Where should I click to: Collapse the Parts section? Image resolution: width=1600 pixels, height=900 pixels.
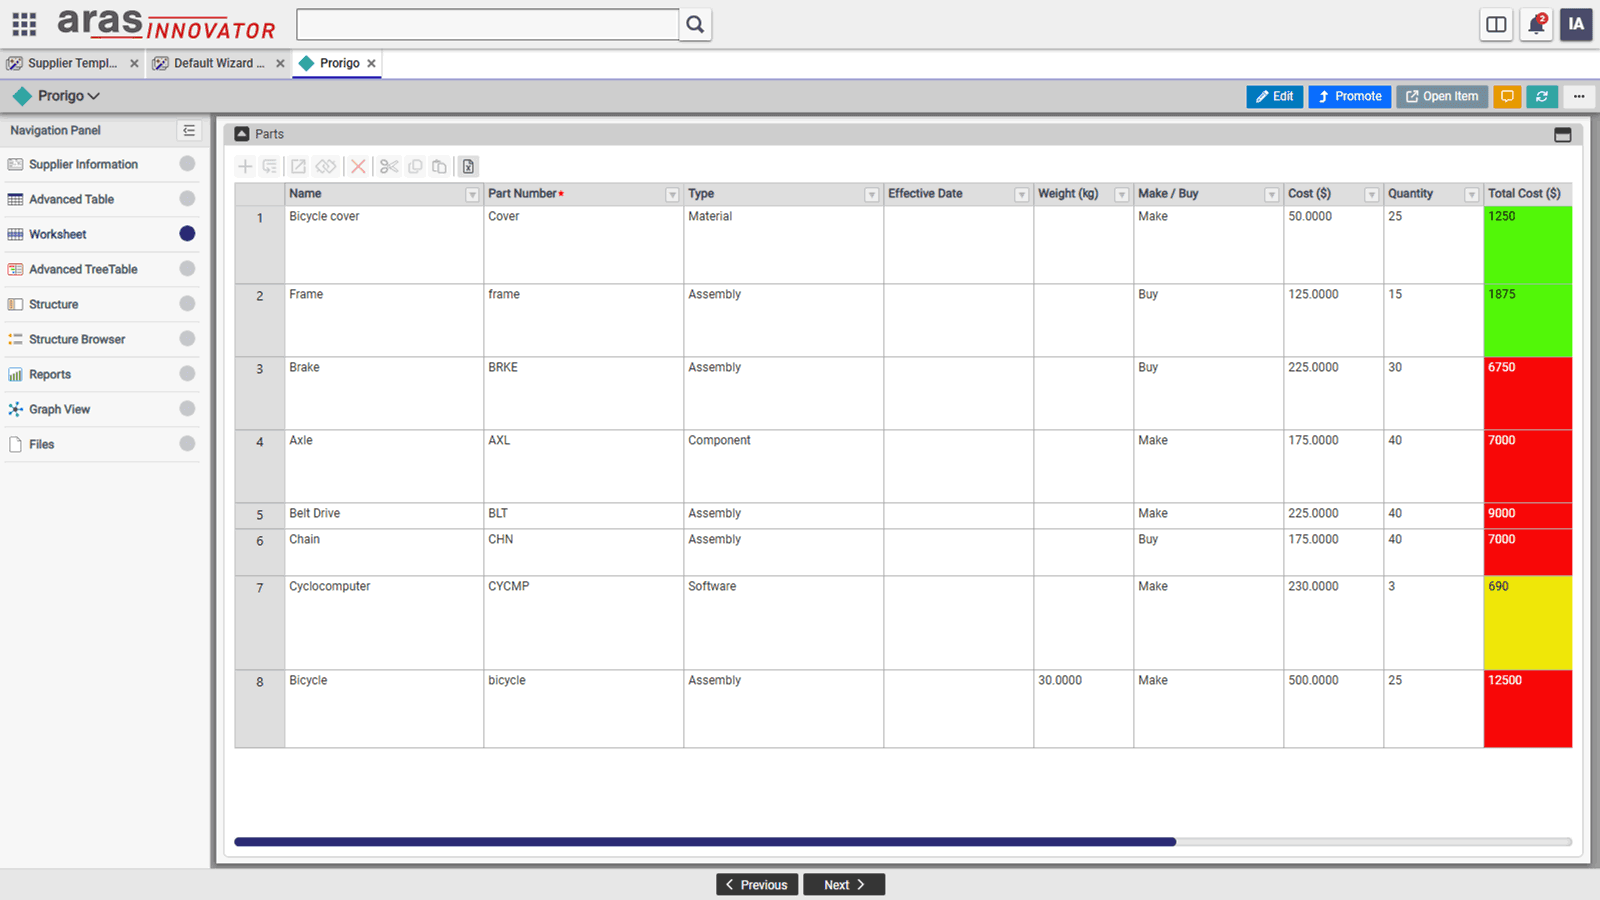[241, 133]
